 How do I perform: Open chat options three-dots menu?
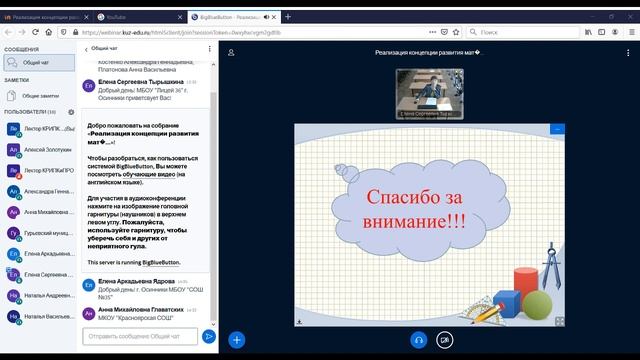(x=209, y=49)
